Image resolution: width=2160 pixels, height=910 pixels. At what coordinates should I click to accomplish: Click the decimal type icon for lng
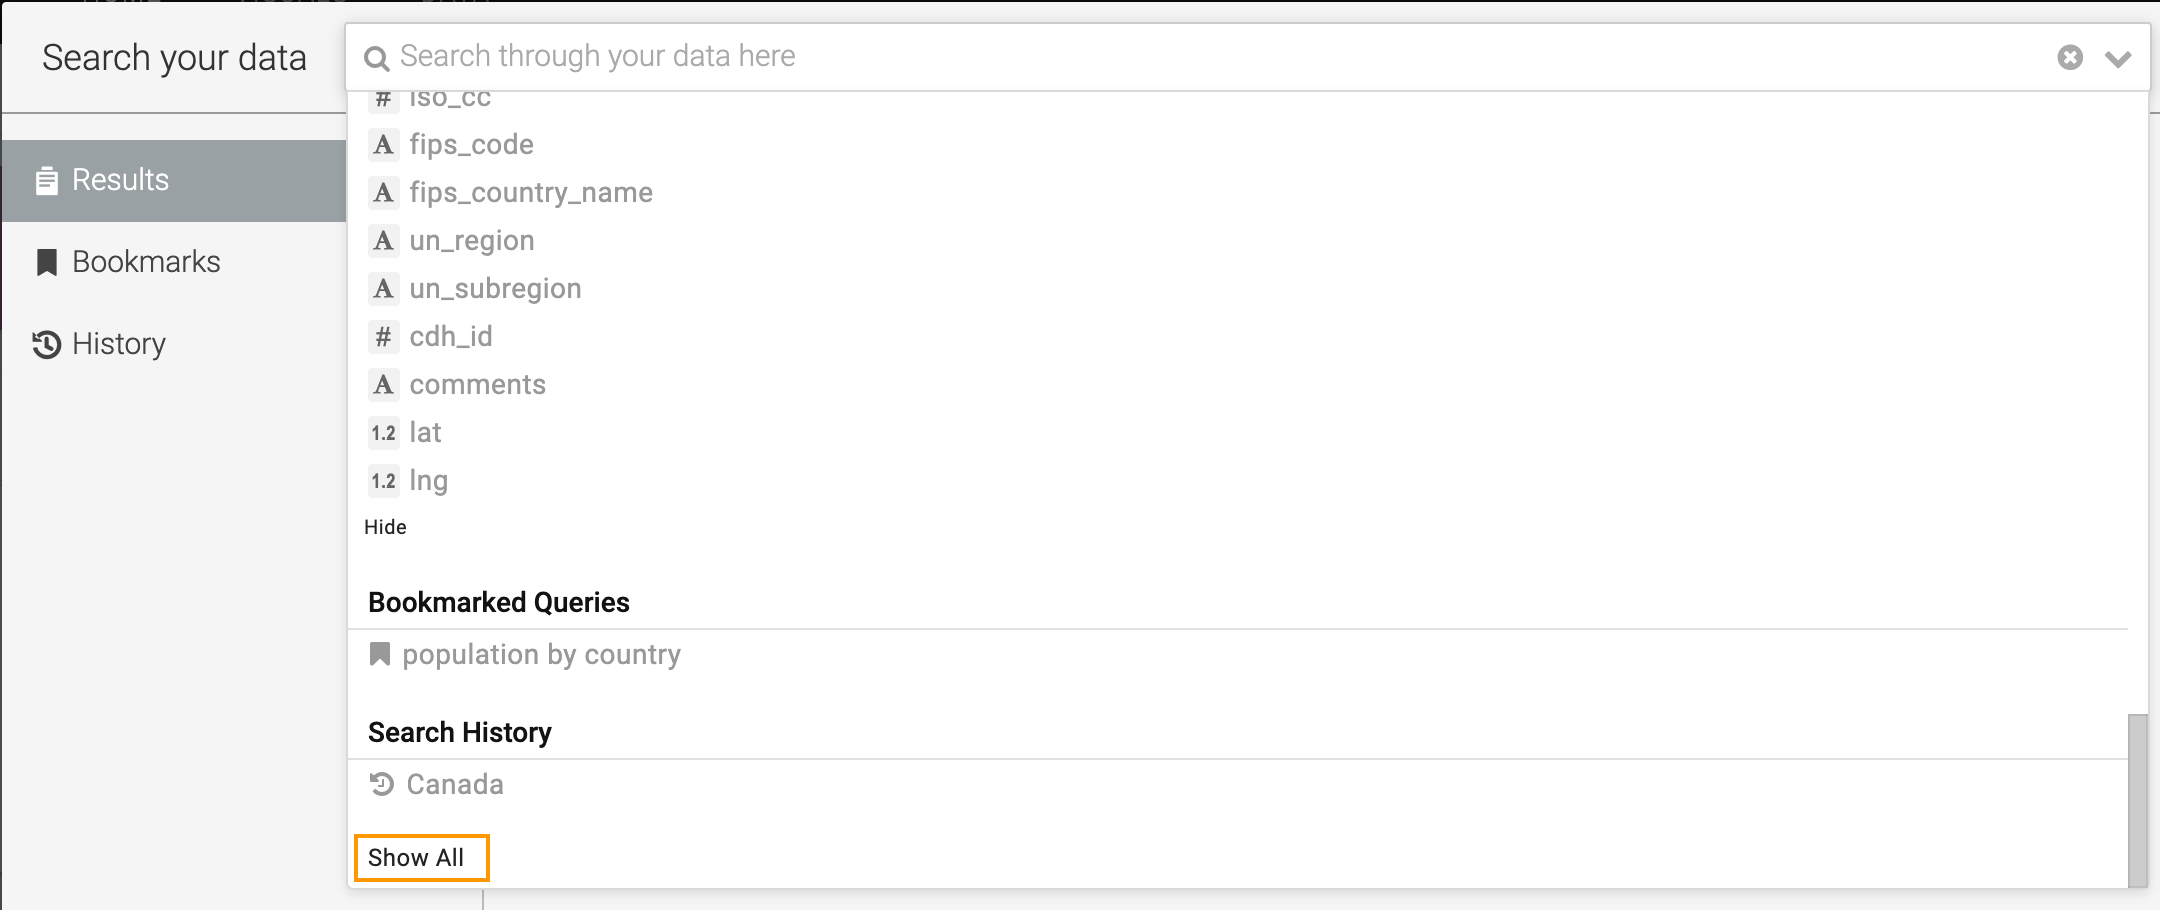pos(383,481)
